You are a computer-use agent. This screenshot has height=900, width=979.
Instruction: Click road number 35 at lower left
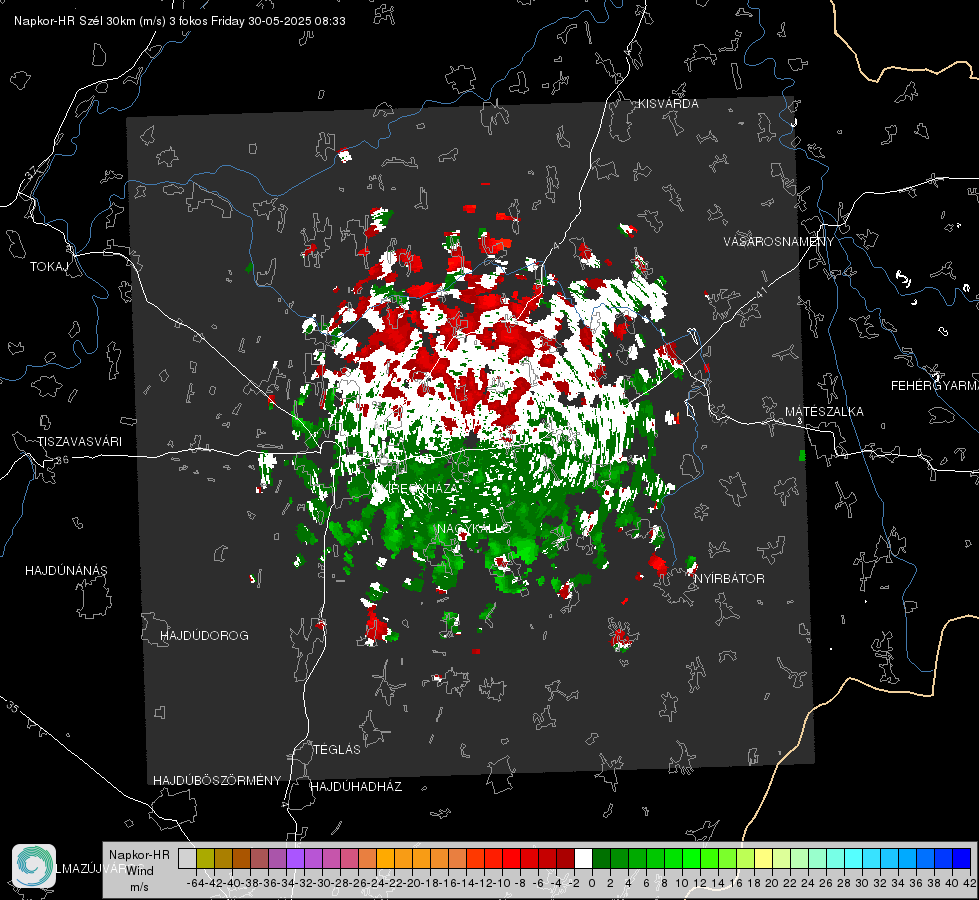(x=12, y=707)
